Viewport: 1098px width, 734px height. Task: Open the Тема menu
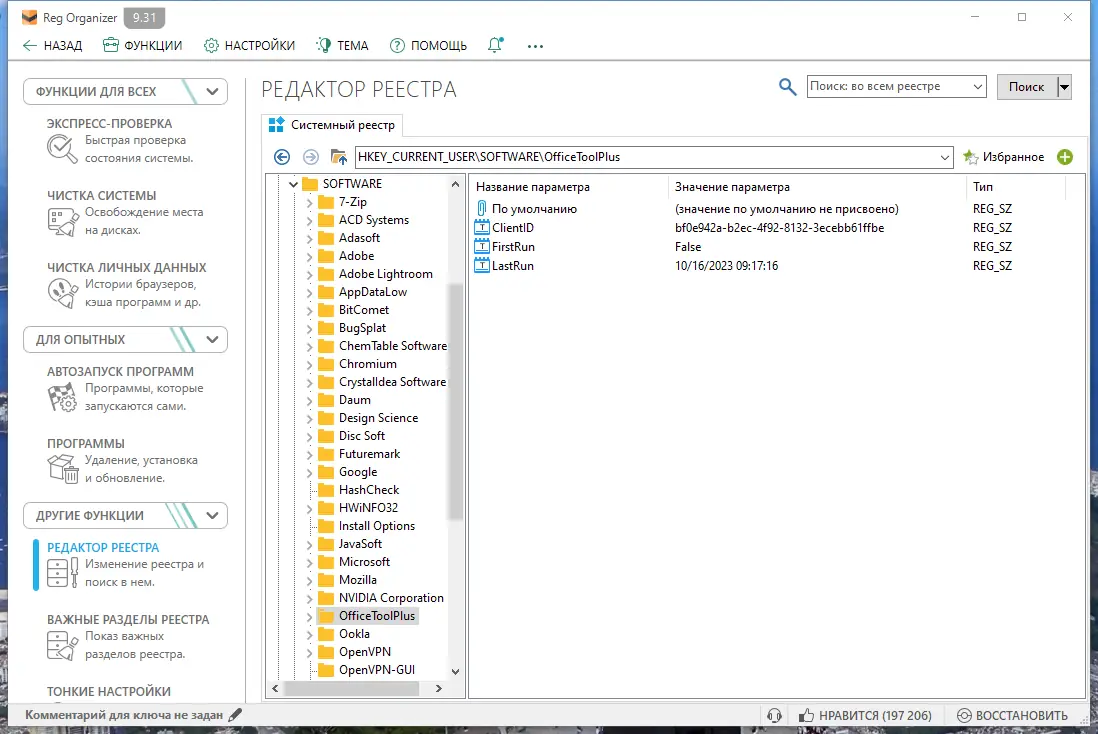click(342, 46)
